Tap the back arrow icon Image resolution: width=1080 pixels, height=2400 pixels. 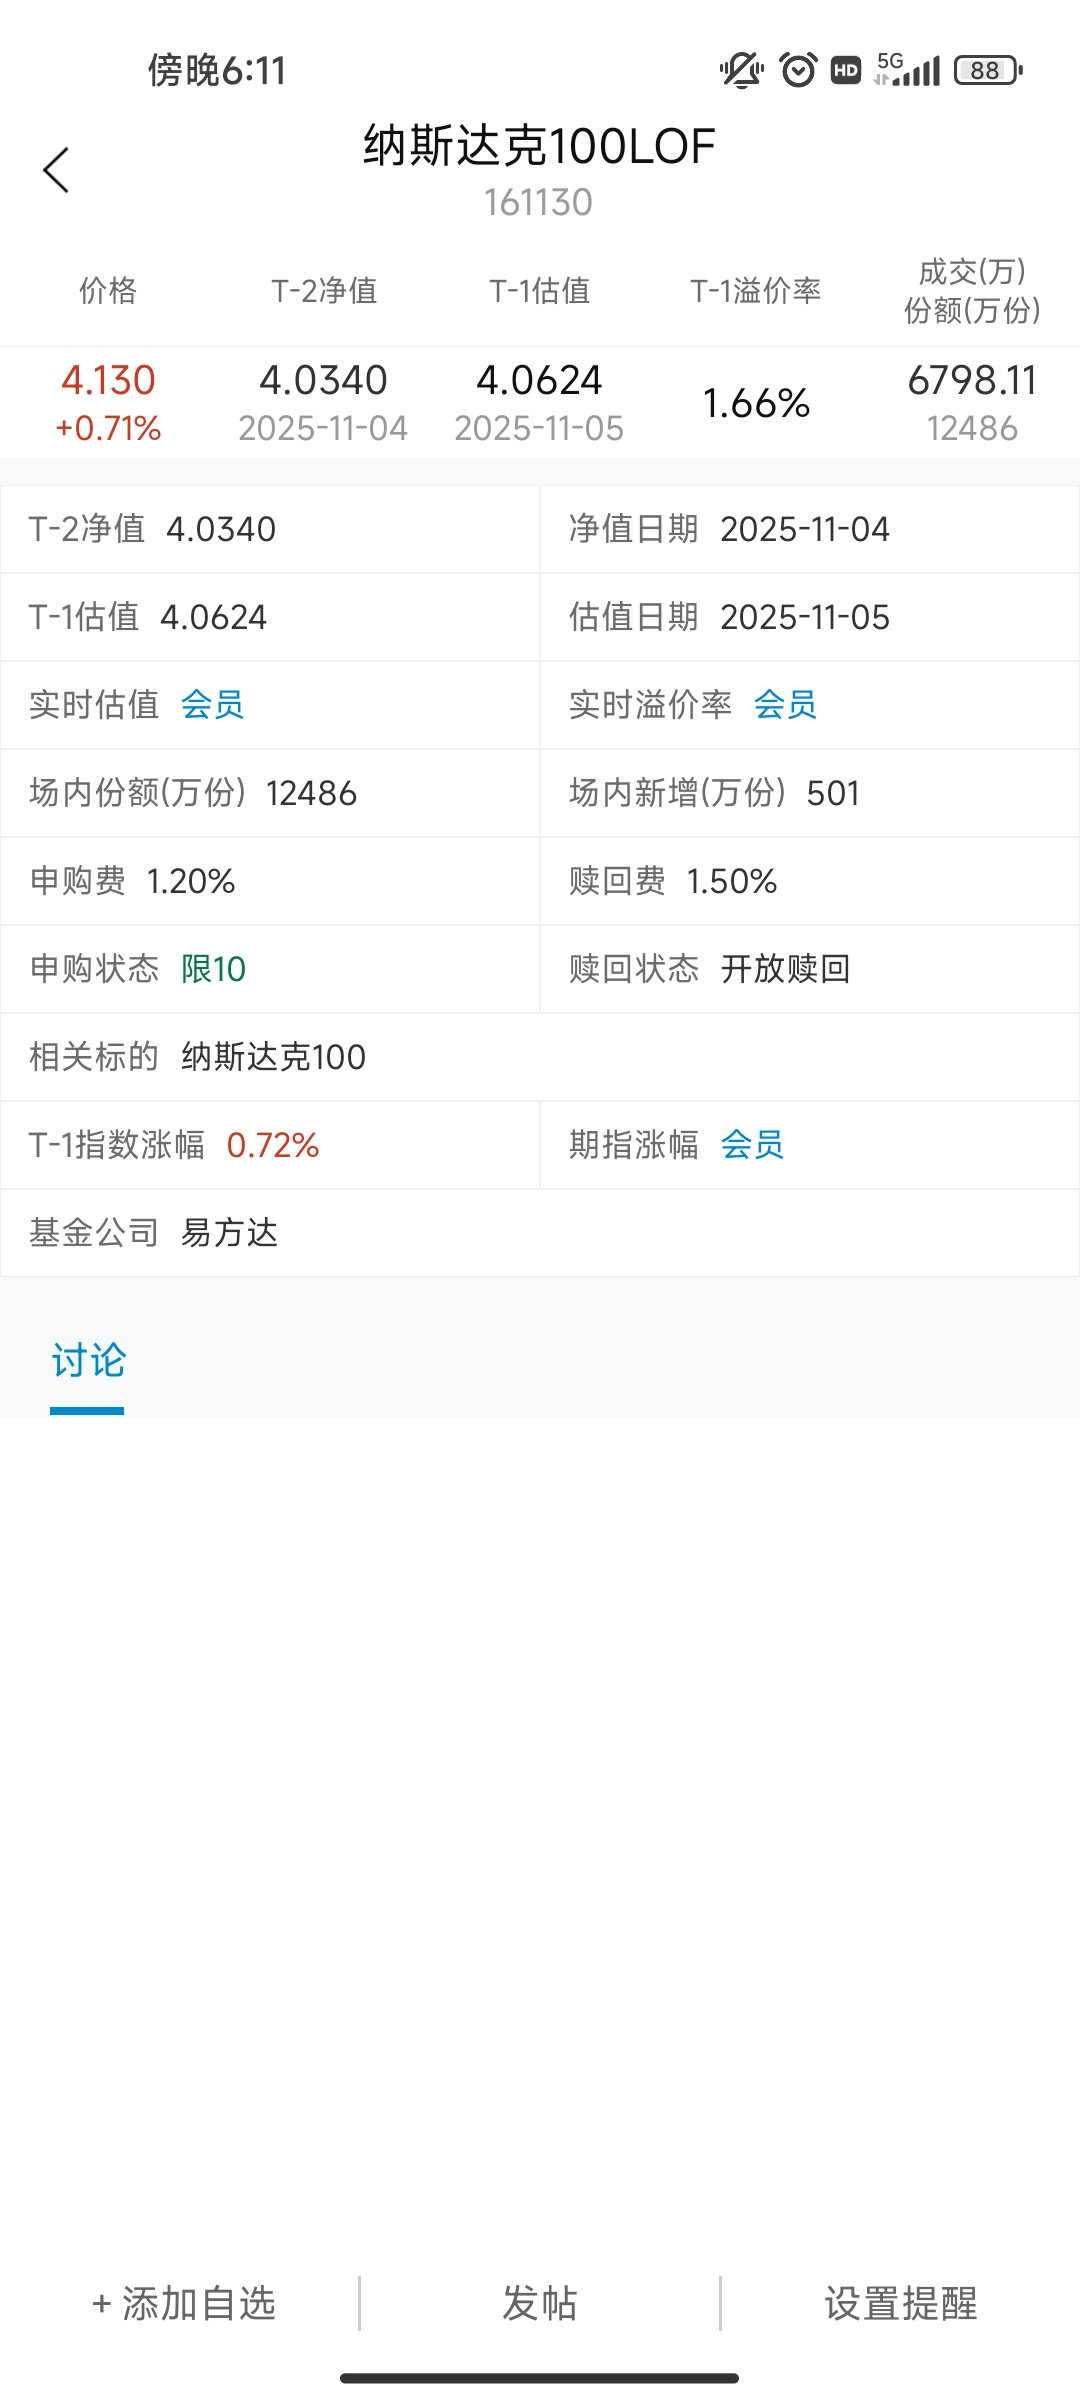(x=57, y=170)
